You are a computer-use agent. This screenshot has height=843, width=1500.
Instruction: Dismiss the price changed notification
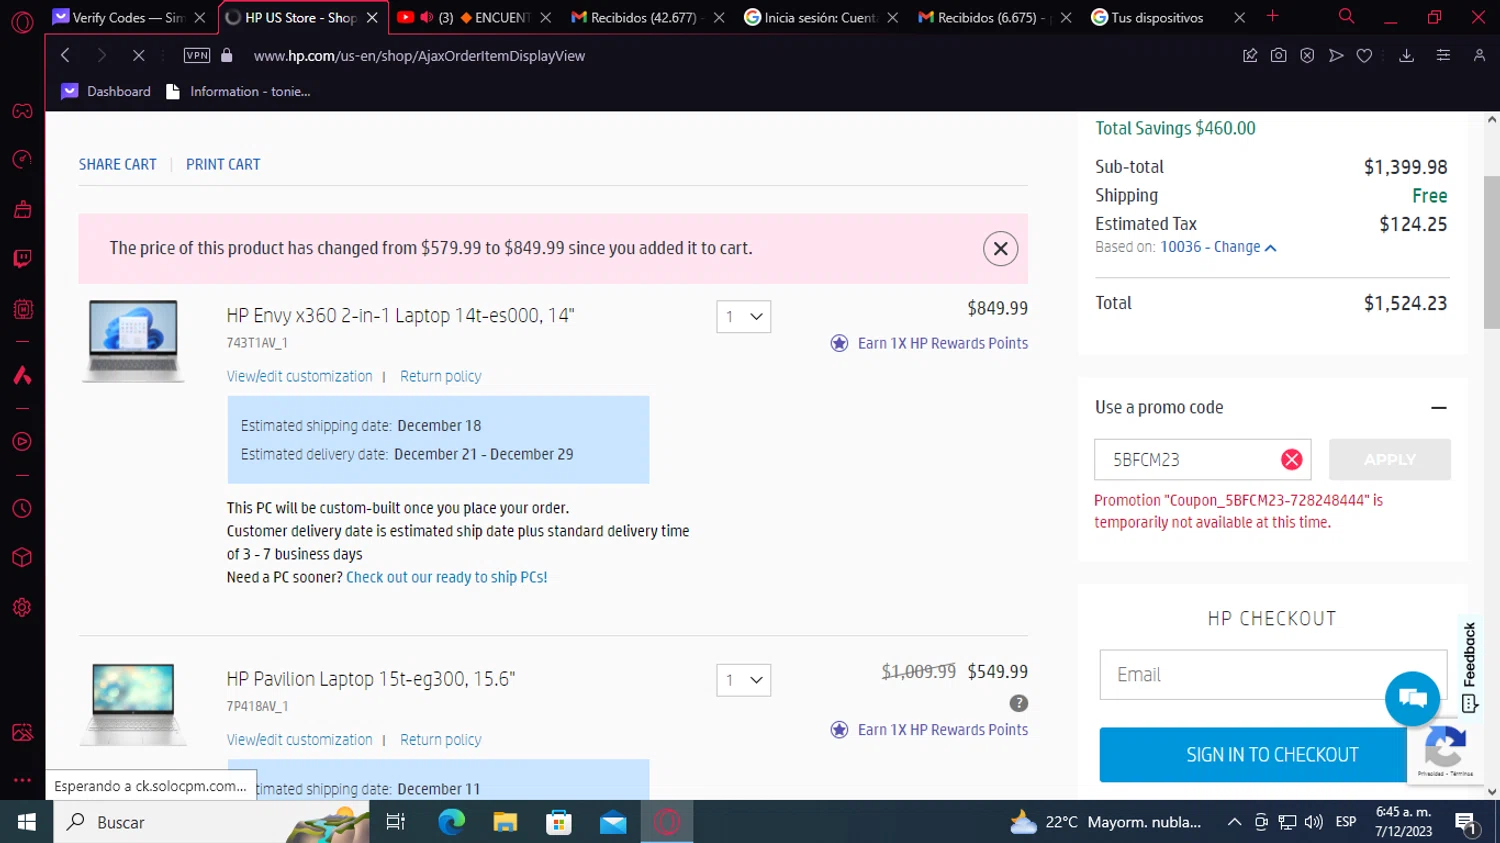pyautogui.click(x=1000, y=248)
